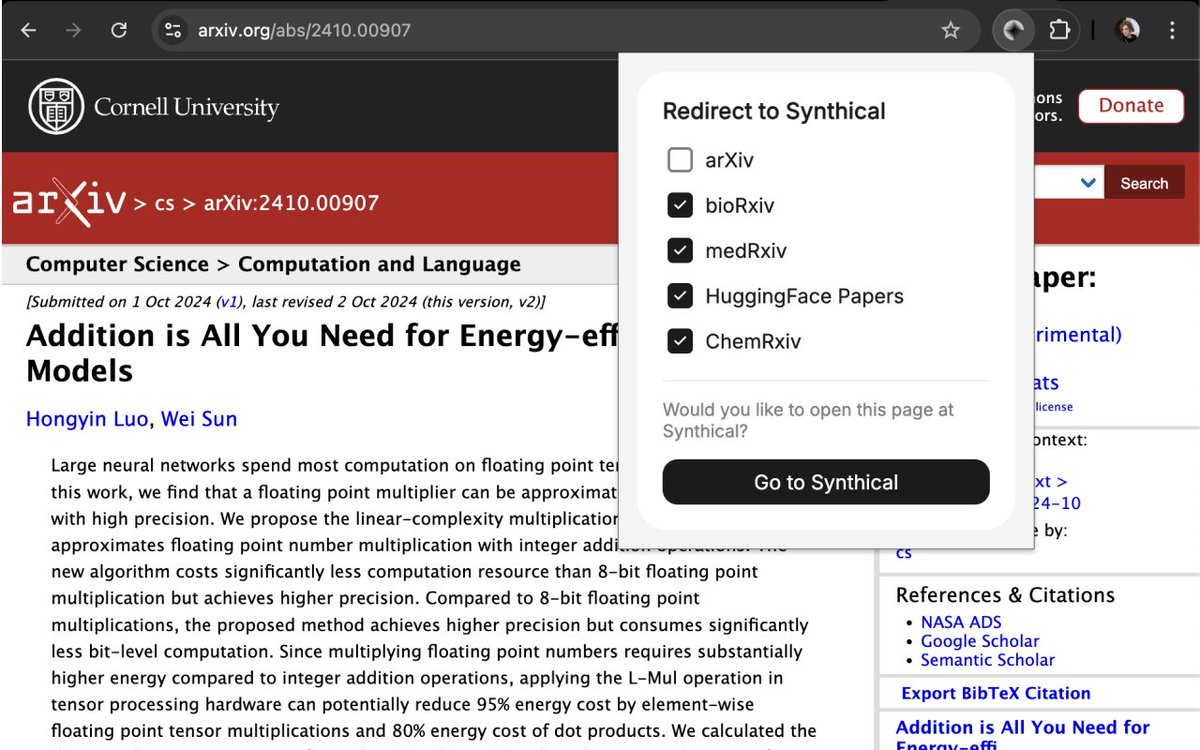1200x750 pixels.
Task: Open the v1 version link
Action: [229, 302]
